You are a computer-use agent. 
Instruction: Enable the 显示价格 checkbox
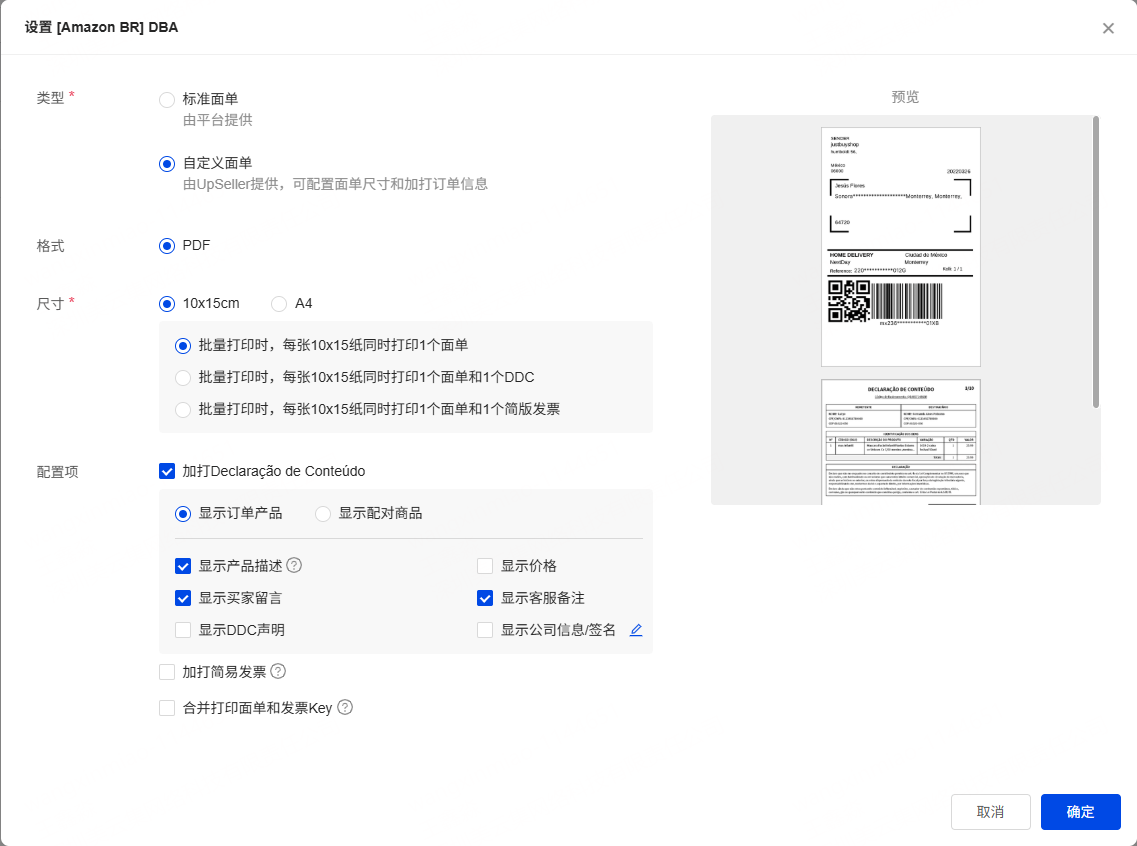(x=485, y=566)
